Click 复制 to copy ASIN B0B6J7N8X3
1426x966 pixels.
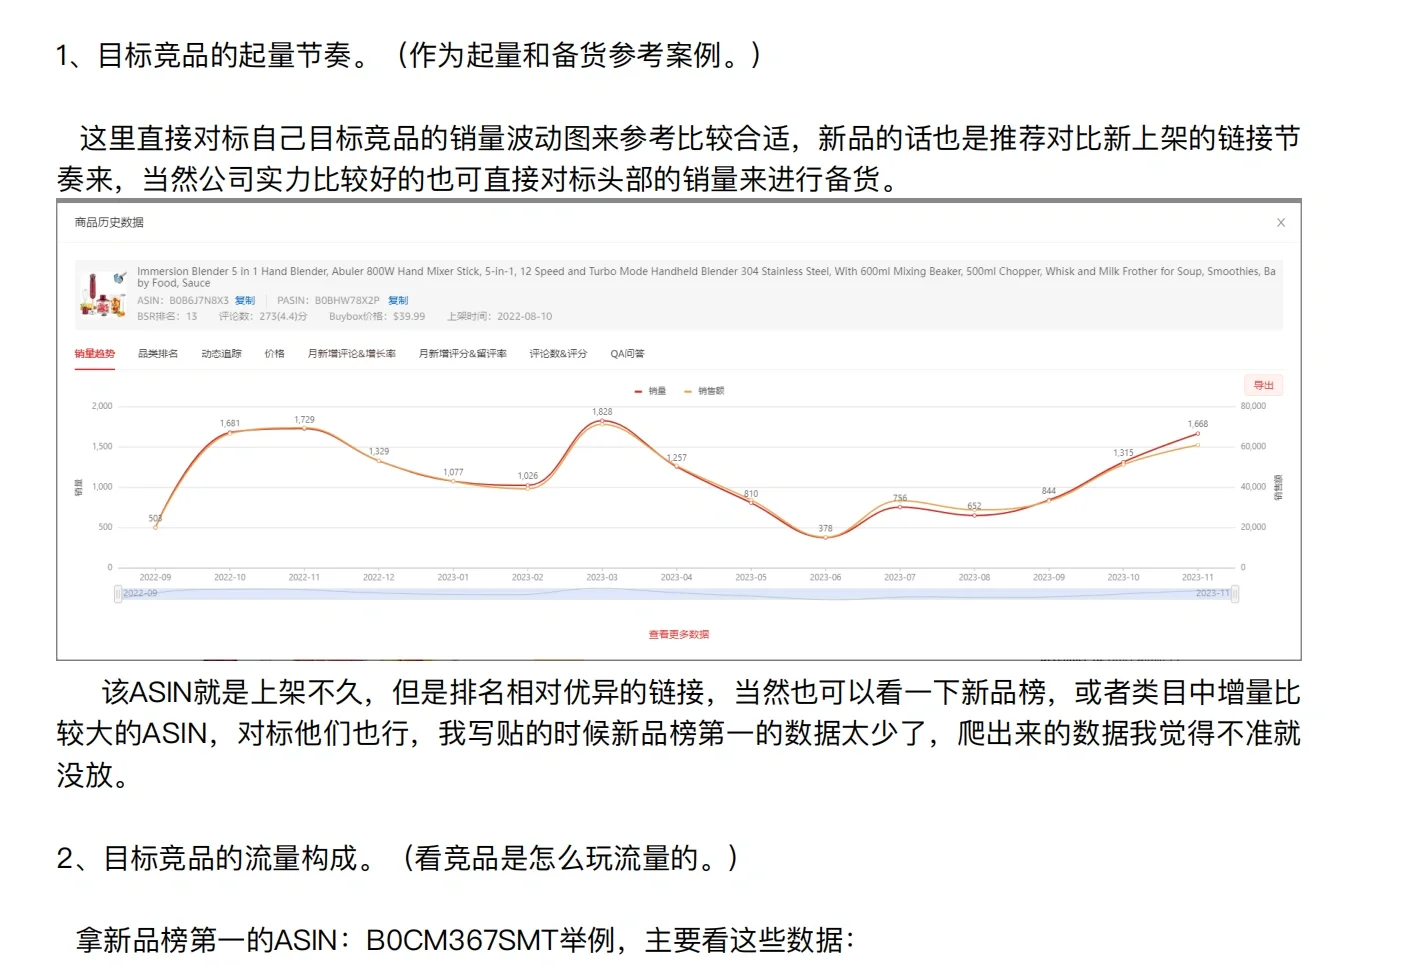pos(245,300)
